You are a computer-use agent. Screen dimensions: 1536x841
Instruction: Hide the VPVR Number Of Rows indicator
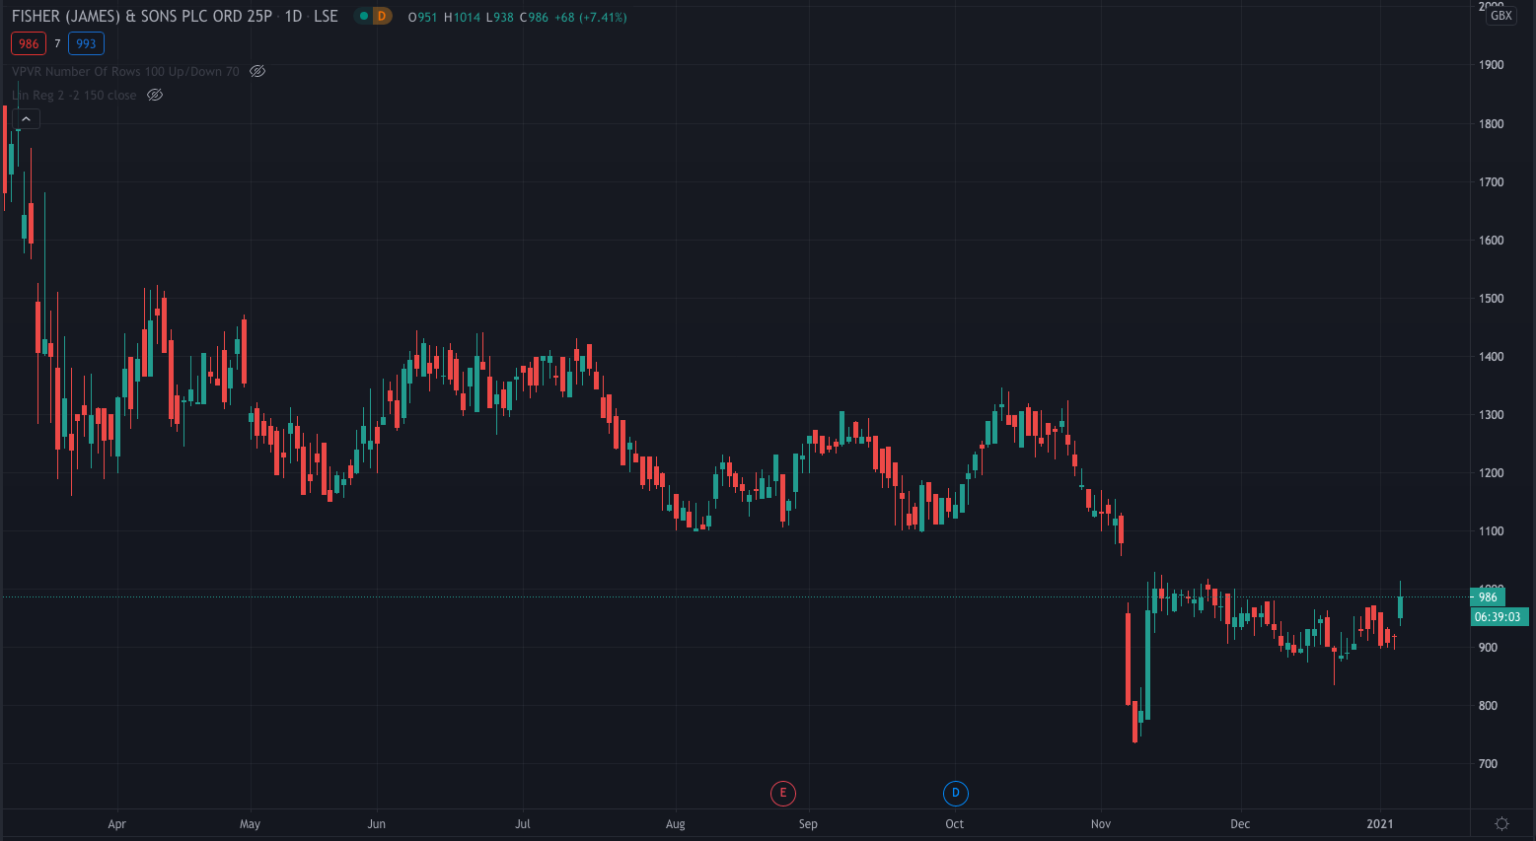257,71
